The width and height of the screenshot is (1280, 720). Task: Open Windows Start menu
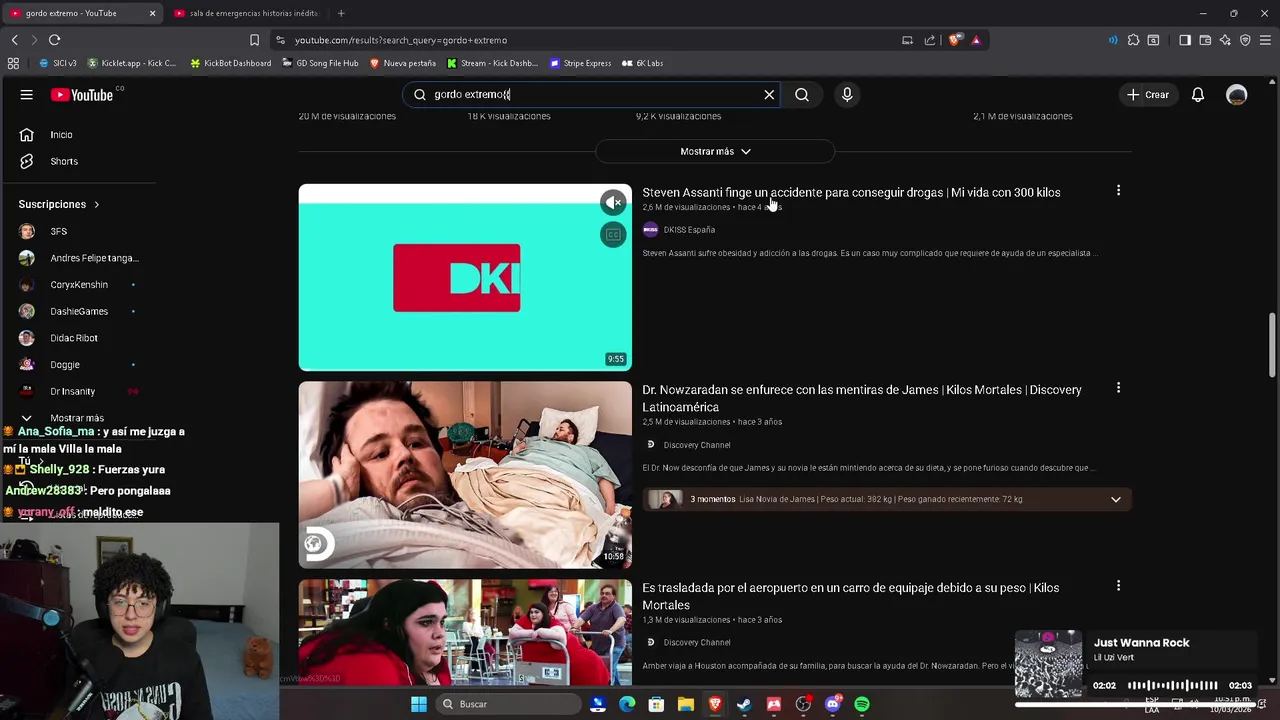pos(419,704)
